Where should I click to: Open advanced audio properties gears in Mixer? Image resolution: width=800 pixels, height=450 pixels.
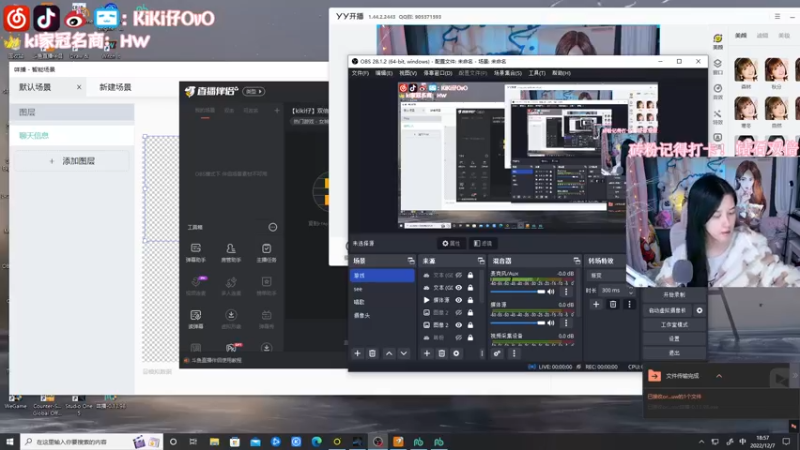[497, 353]
